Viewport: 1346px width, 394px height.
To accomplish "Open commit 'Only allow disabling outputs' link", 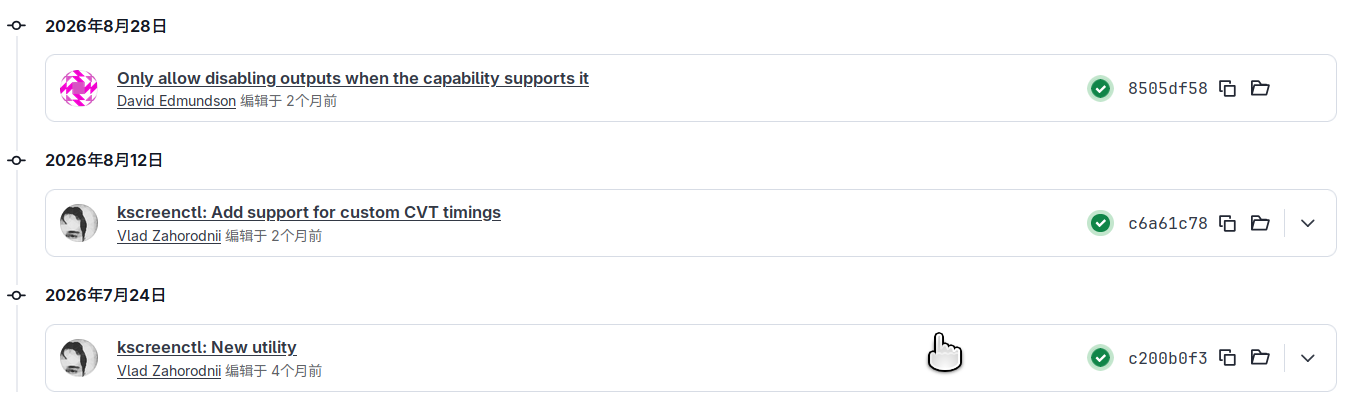I will [353, 78].
